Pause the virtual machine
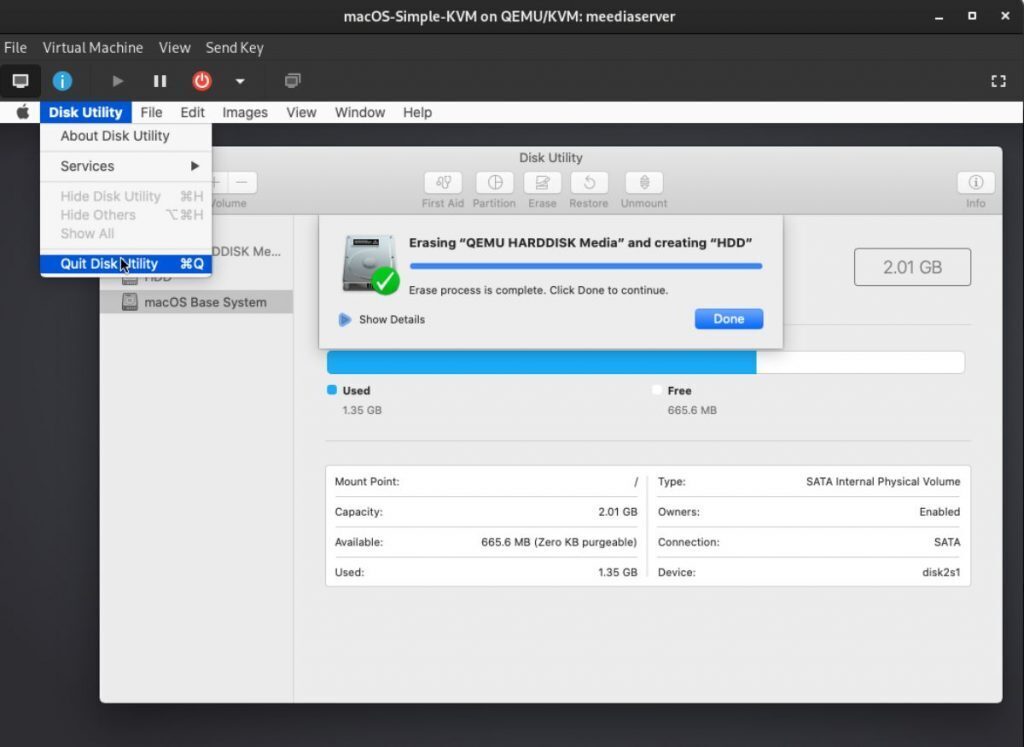The image size is (1024, 747). [159, 81]
